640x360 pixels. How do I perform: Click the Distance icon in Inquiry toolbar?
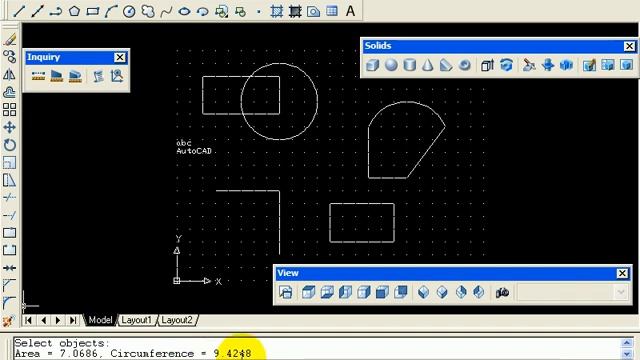(38, 76)
